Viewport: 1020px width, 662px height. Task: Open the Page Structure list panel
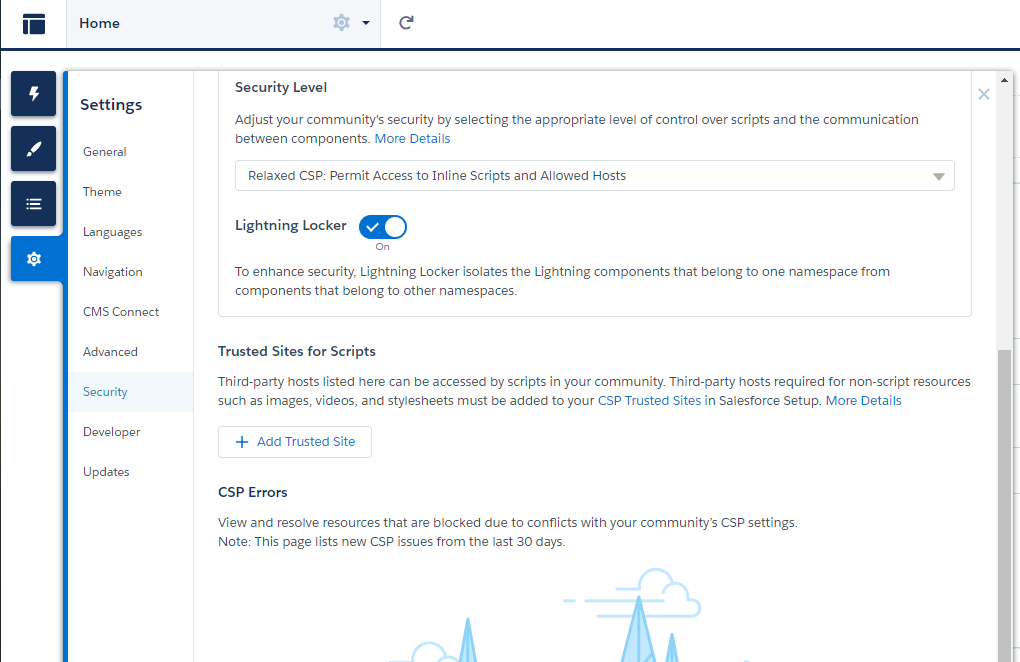[34, 203]
